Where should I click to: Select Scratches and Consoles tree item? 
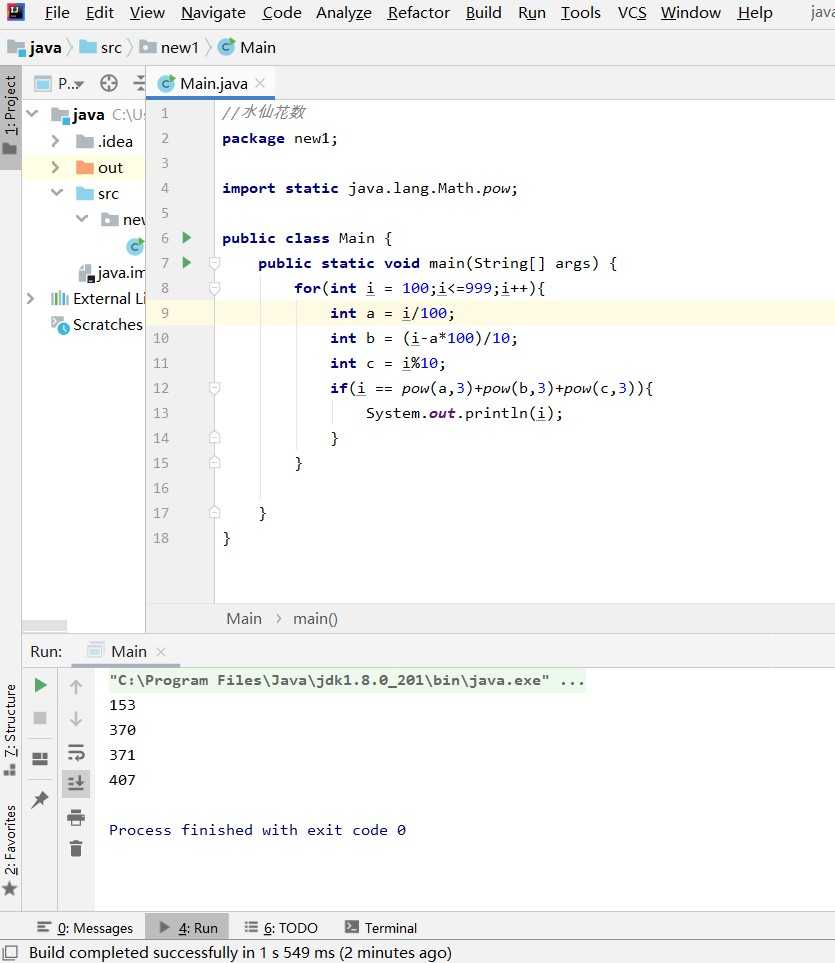point(97,324)
